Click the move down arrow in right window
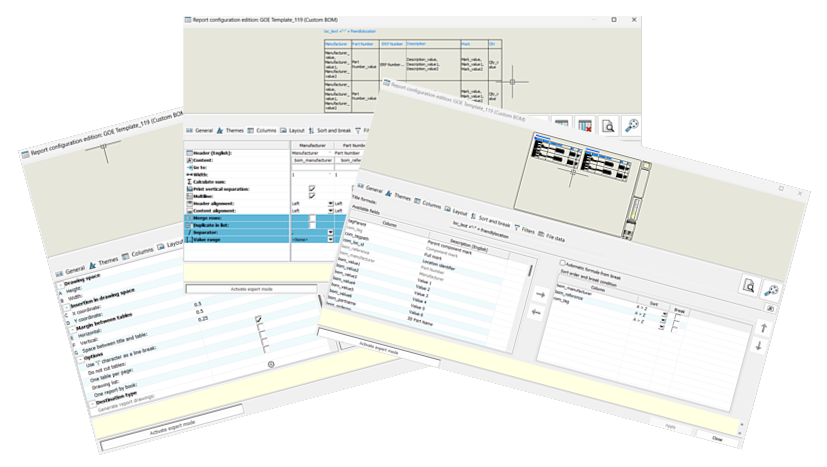 [759, 346]
